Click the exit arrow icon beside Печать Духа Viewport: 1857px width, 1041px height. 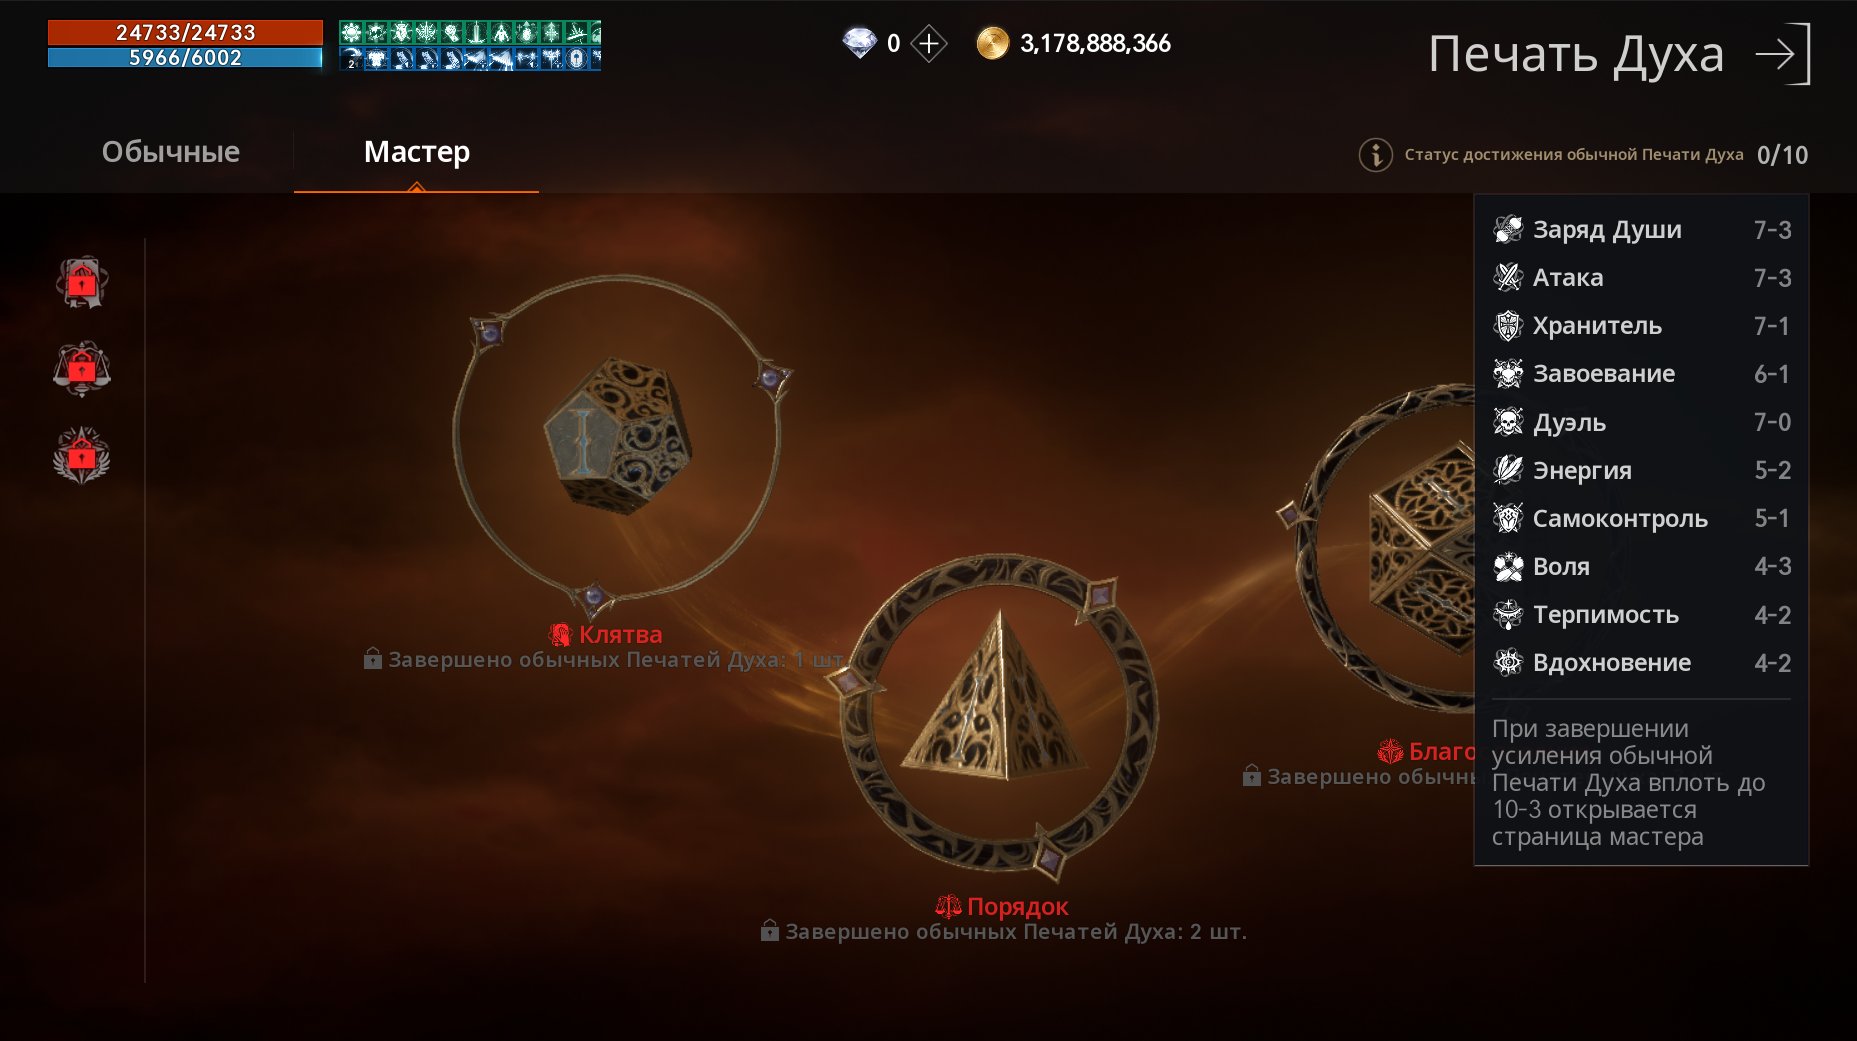click(x=1783, y=54)
